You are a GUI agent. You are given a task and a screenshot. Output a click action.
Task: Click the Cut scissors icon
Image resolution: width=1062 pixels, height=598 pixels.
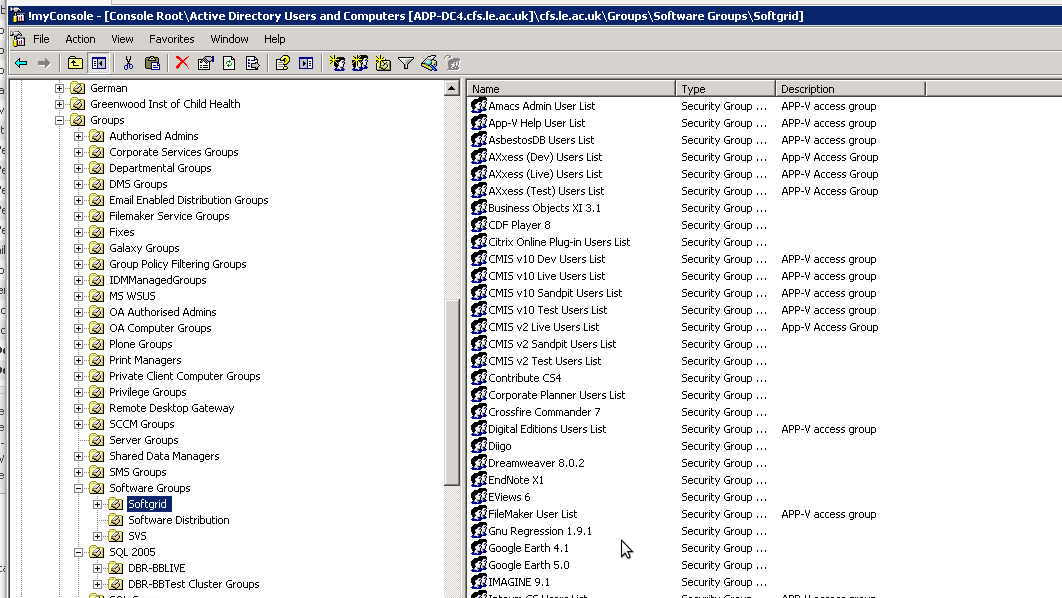tap(128, 63)
